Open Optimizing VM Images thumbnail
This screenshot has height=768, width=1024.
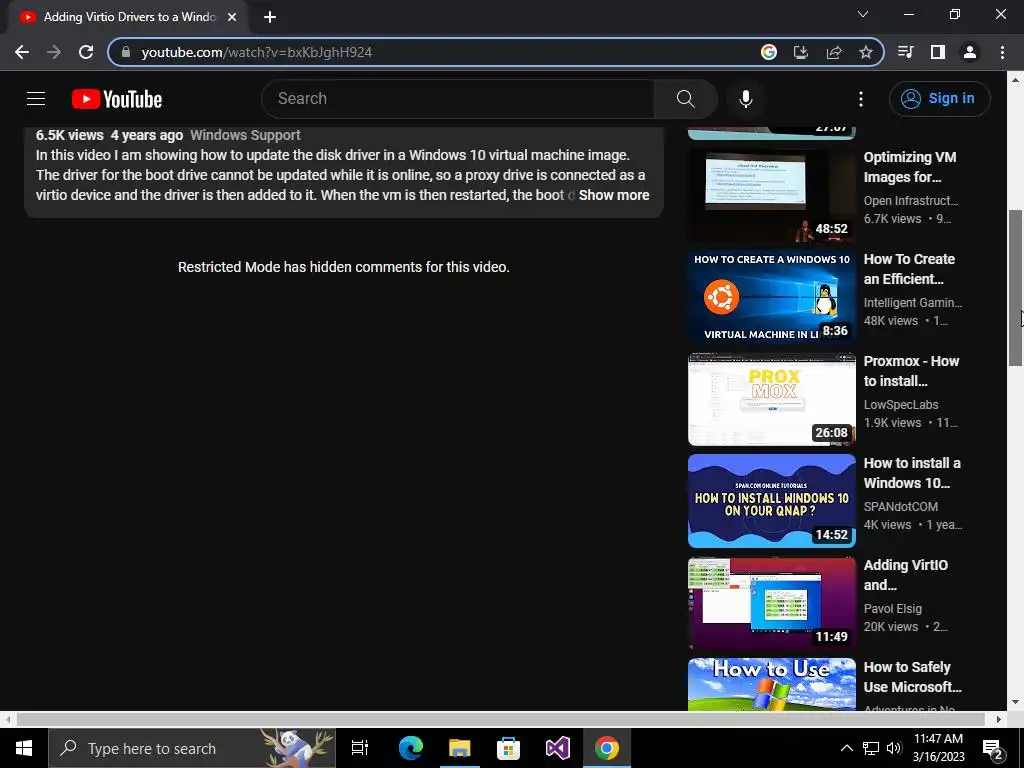point(771,195)
